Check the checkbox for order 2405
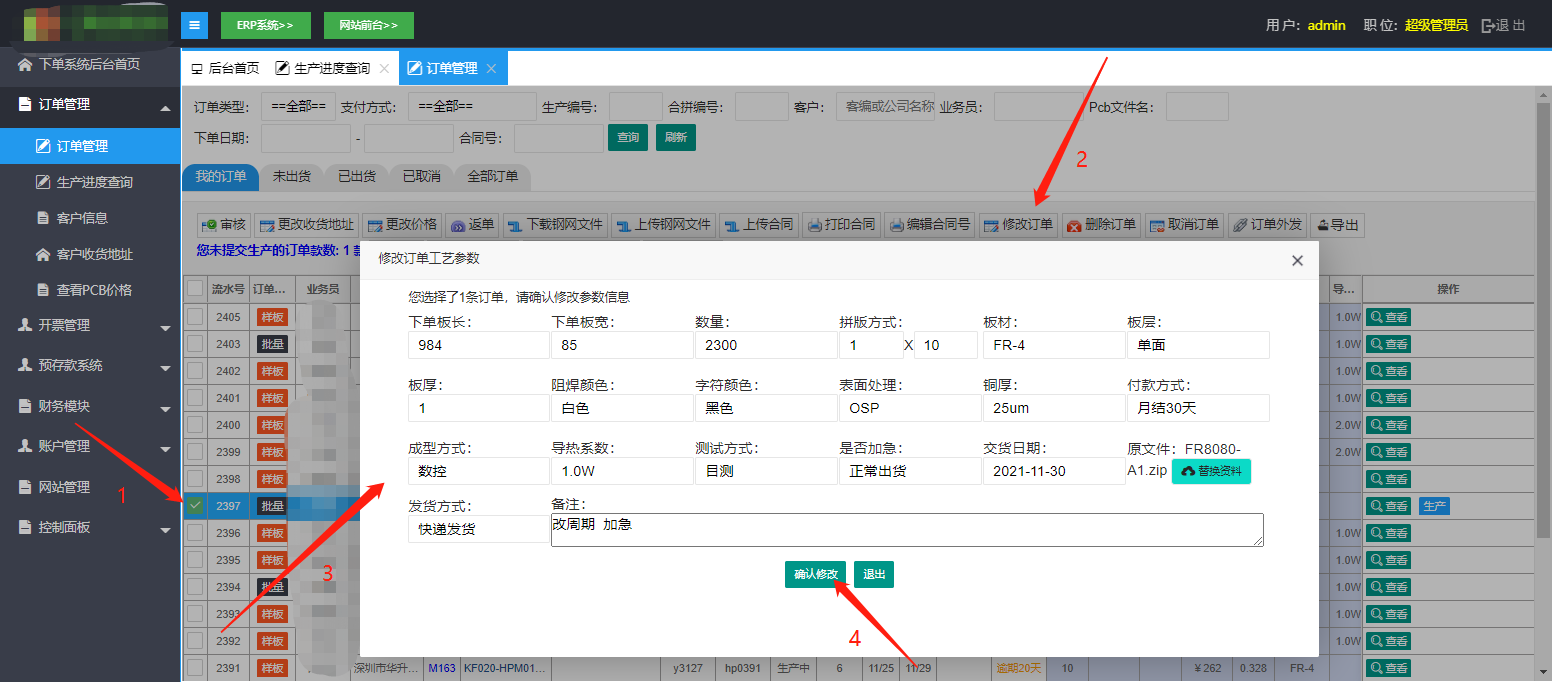 pos(195,317)
